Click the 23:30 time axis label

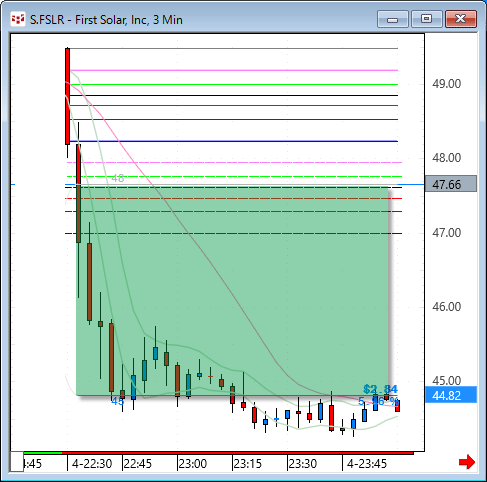coord(303,464)
